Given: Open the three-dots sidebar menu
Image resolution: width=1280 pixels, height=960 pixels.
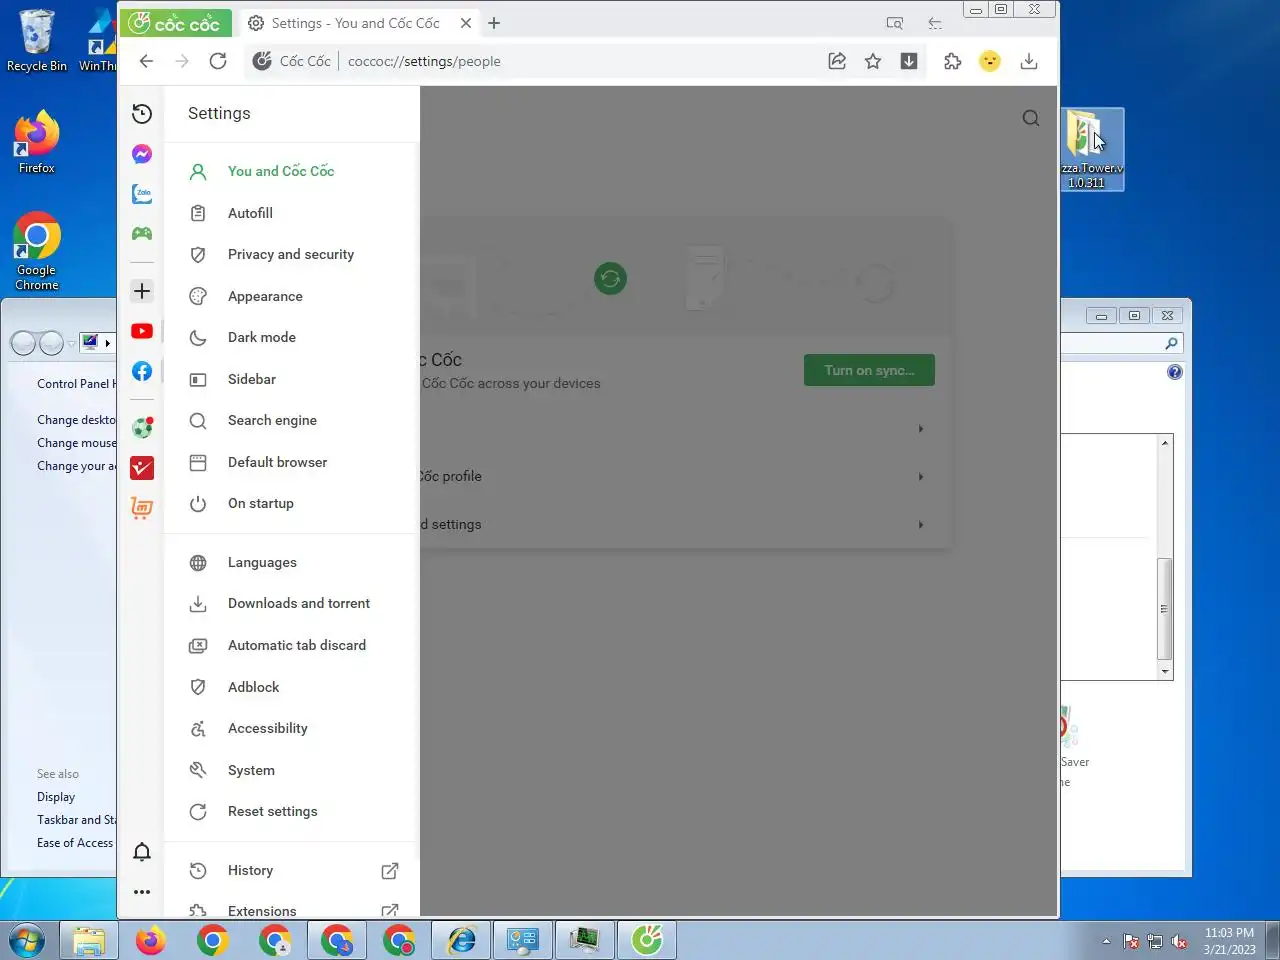Looking at the screenshot, I should point(142,892).
